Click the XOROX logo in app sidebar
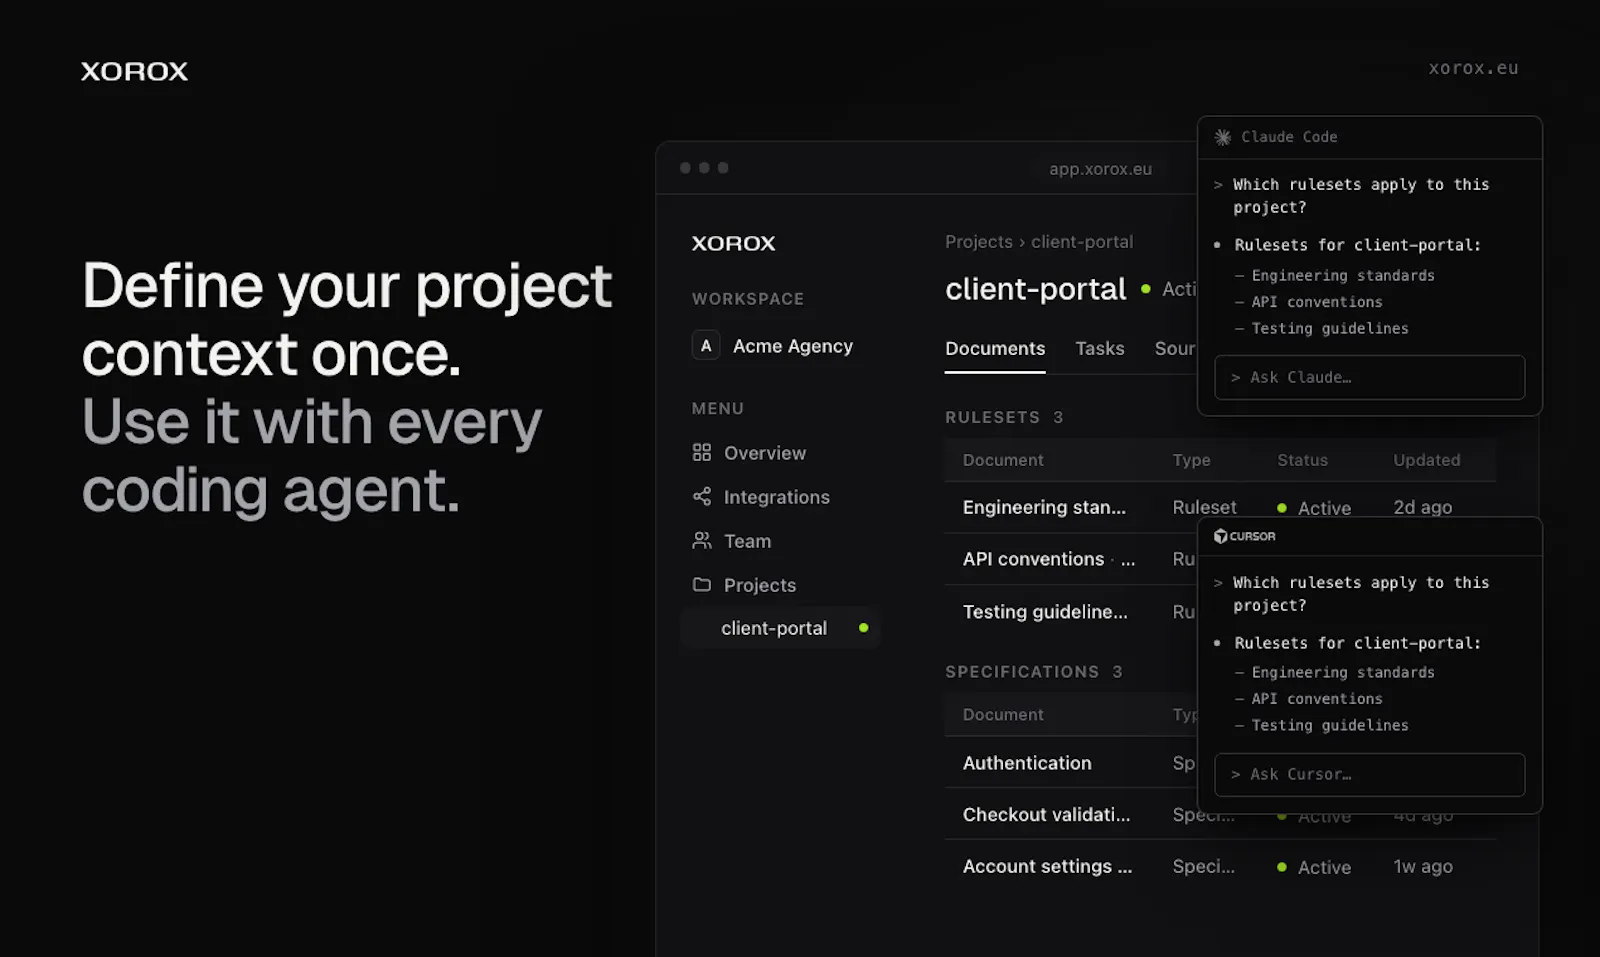The width and height of the screenshot is (1600, 957). coord(733,243)
